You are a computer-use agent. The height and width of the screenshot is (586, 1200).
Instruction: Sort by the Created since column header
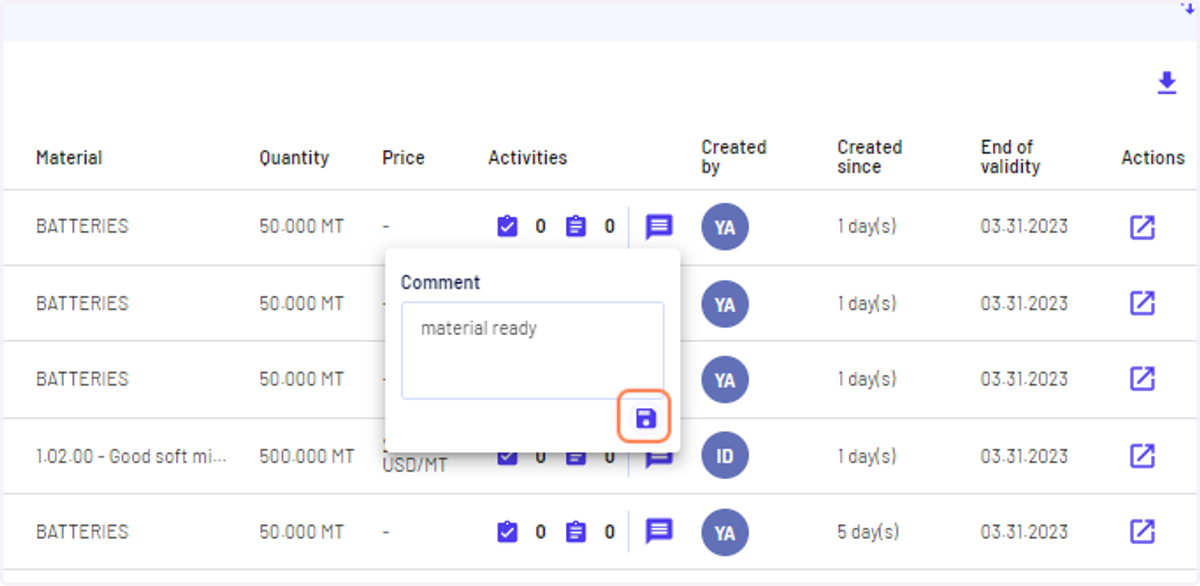(x=870, y=157)
